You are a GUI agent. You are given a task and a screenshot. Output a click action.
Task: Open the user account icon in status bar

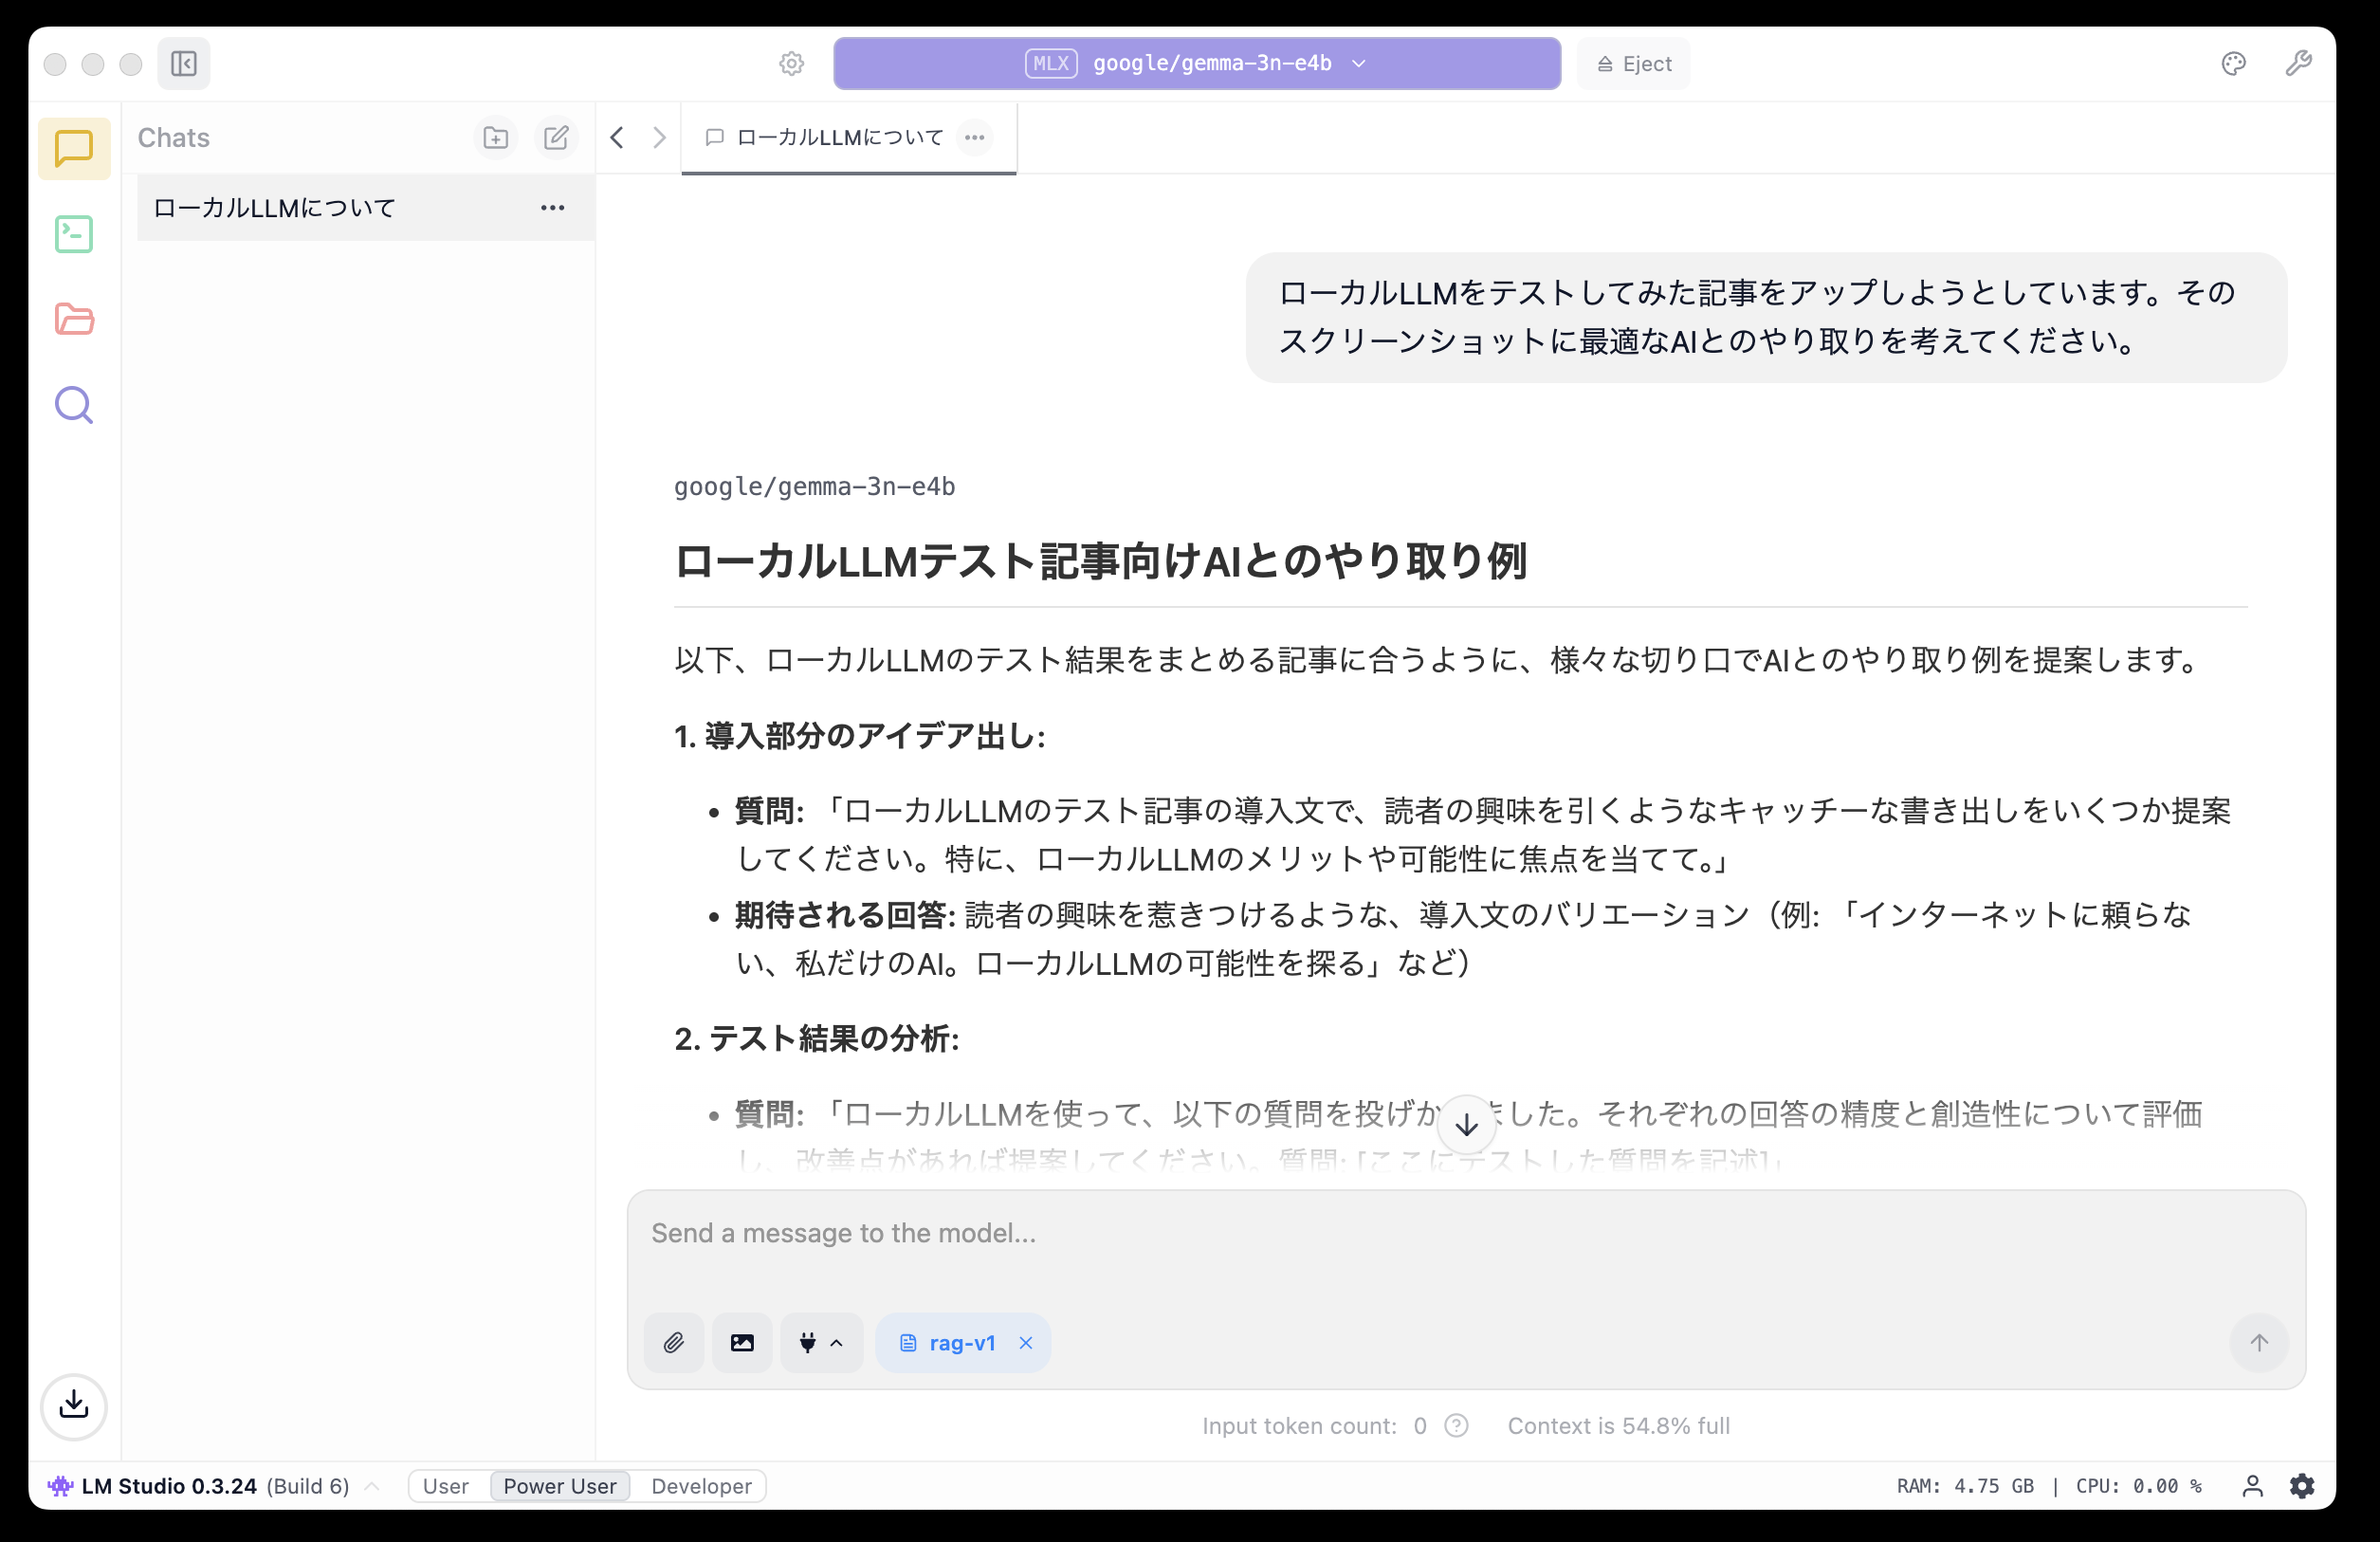(x=2252, y=1486)
